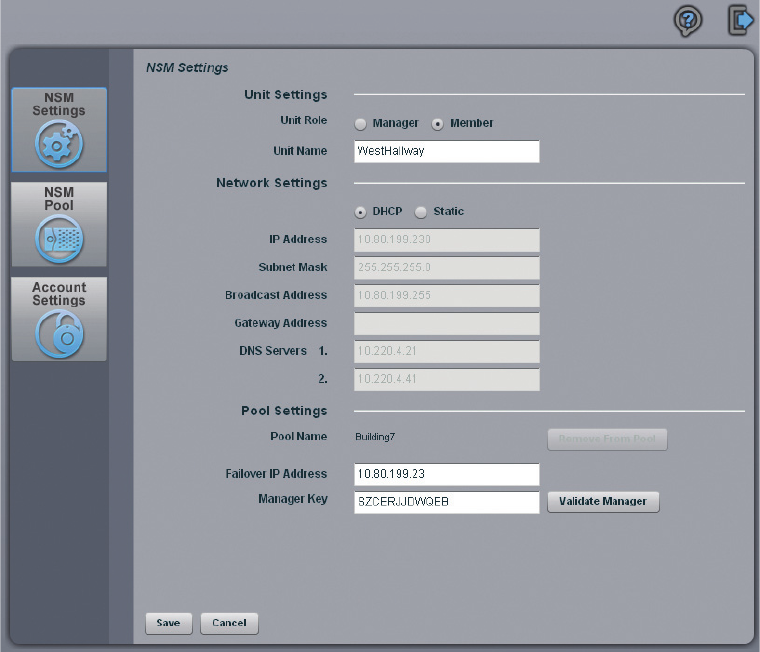
Task: Click the logout exit icon
Action: pos(741,20)
